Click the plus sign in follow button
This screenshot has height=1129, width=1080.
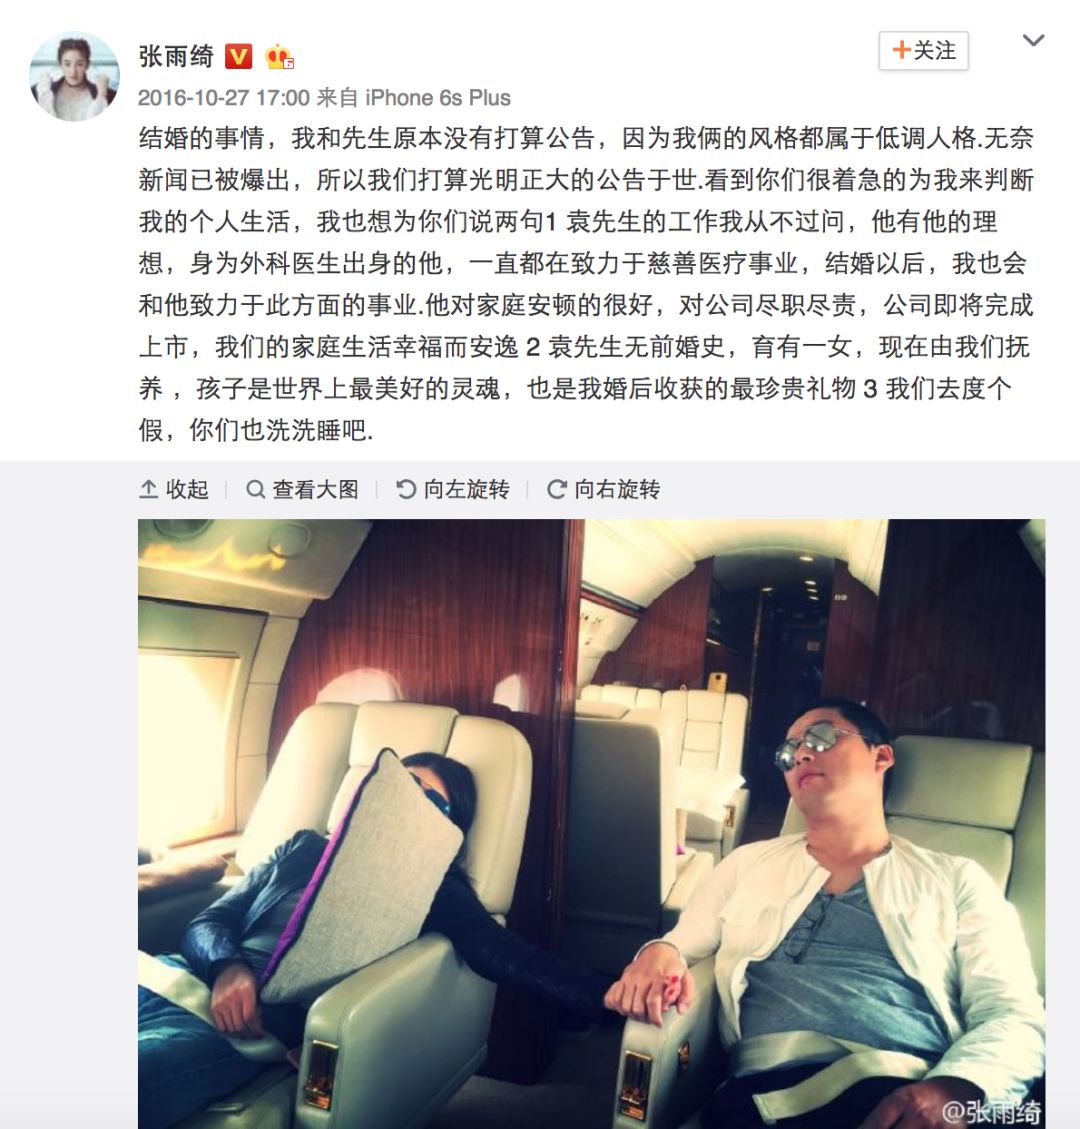point(901,50)
